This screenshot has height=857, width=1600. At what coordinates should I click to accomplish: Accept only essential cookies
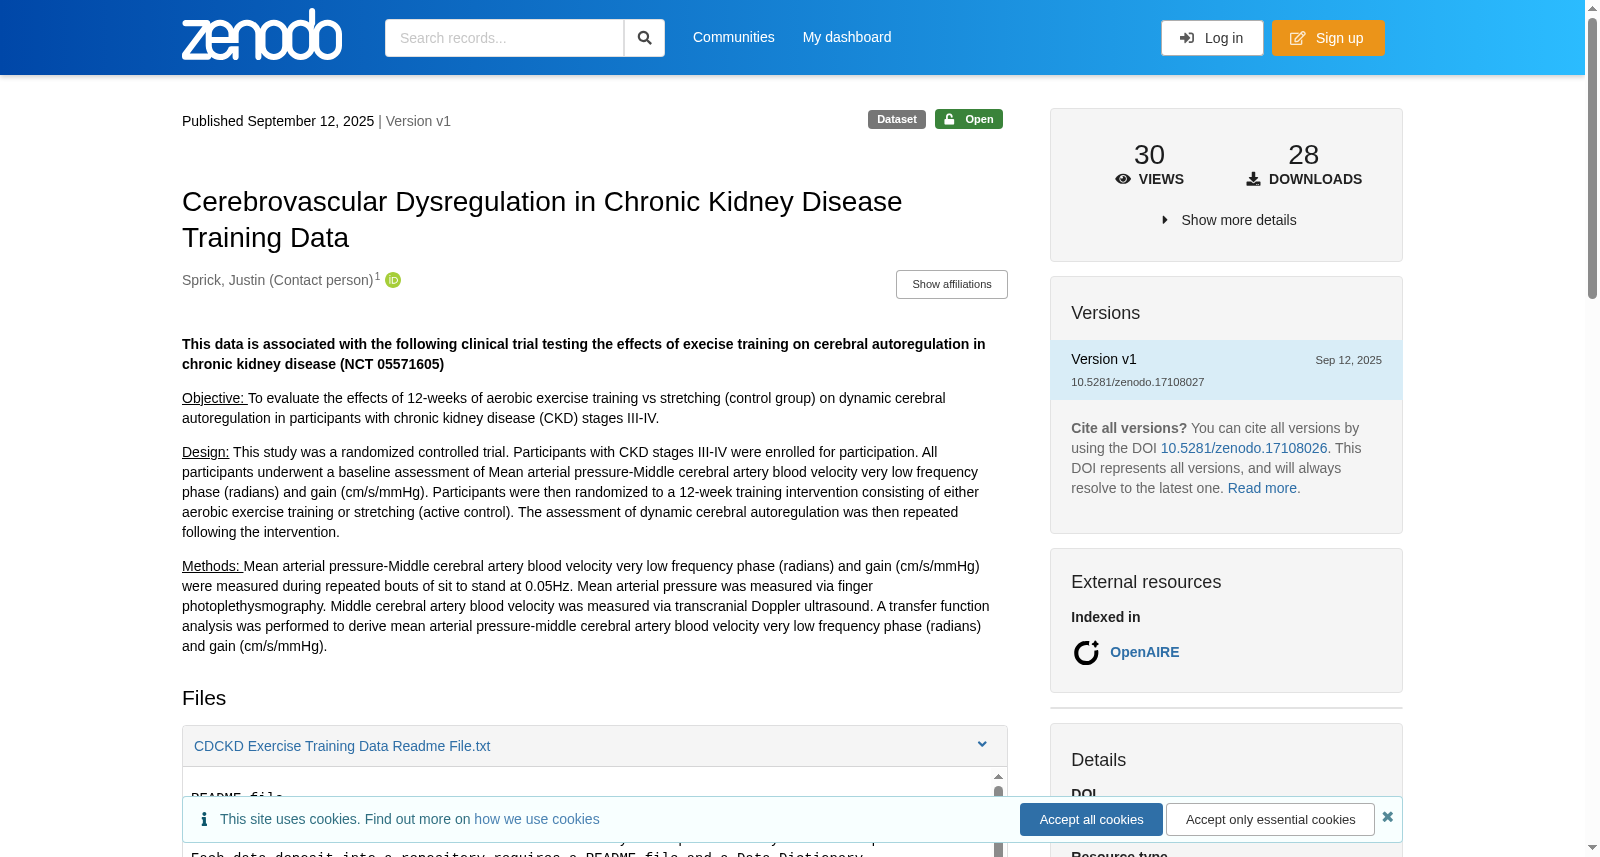pyautogui.click(x=1270, y=819)
